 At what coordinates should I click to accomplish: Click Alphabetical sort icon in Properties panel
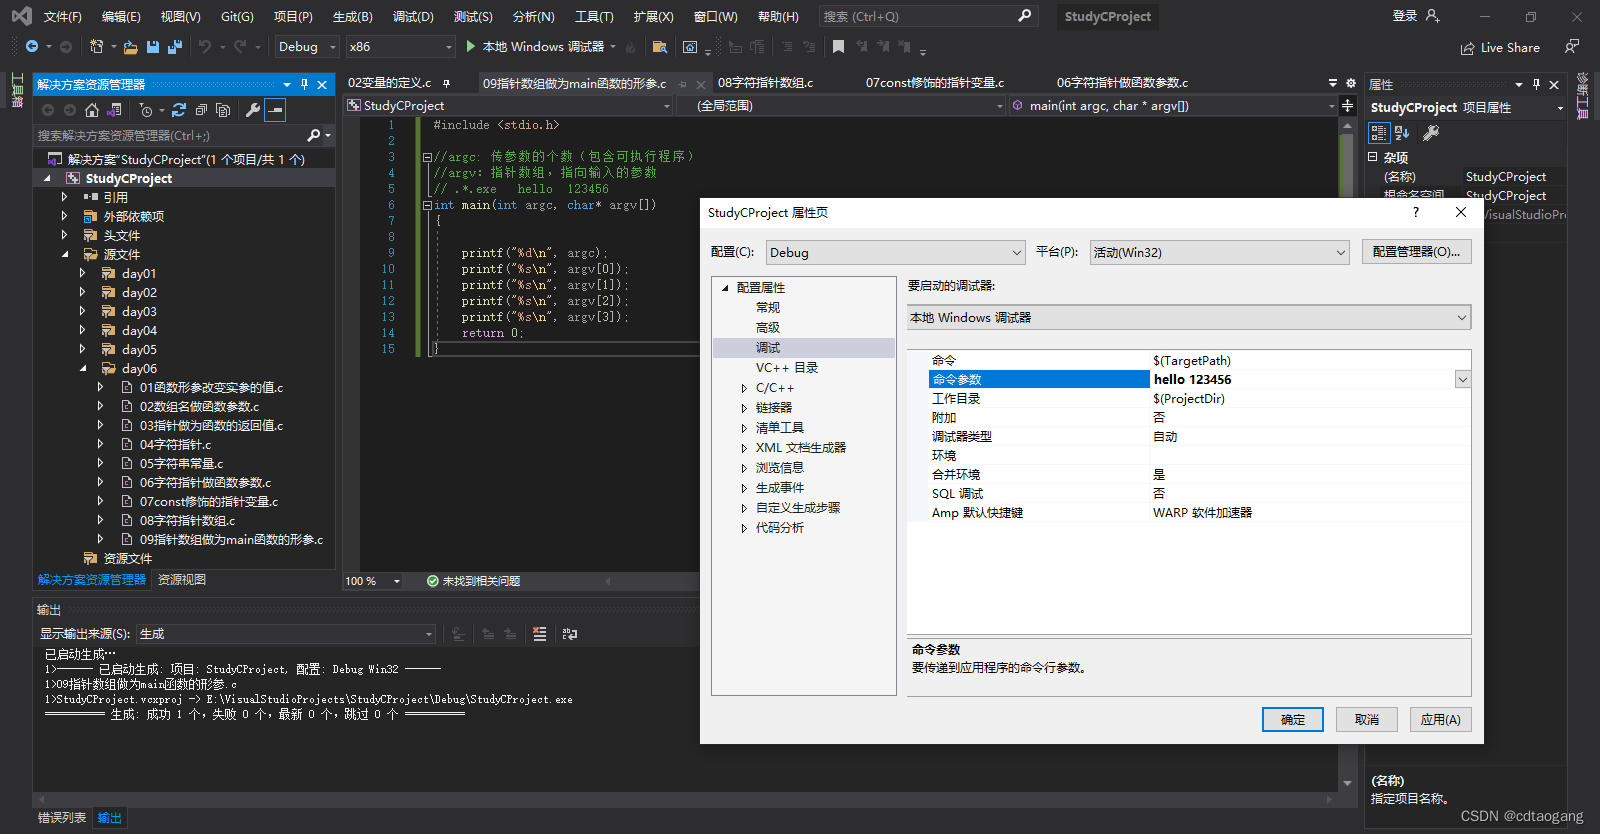tap(1402, 133)
